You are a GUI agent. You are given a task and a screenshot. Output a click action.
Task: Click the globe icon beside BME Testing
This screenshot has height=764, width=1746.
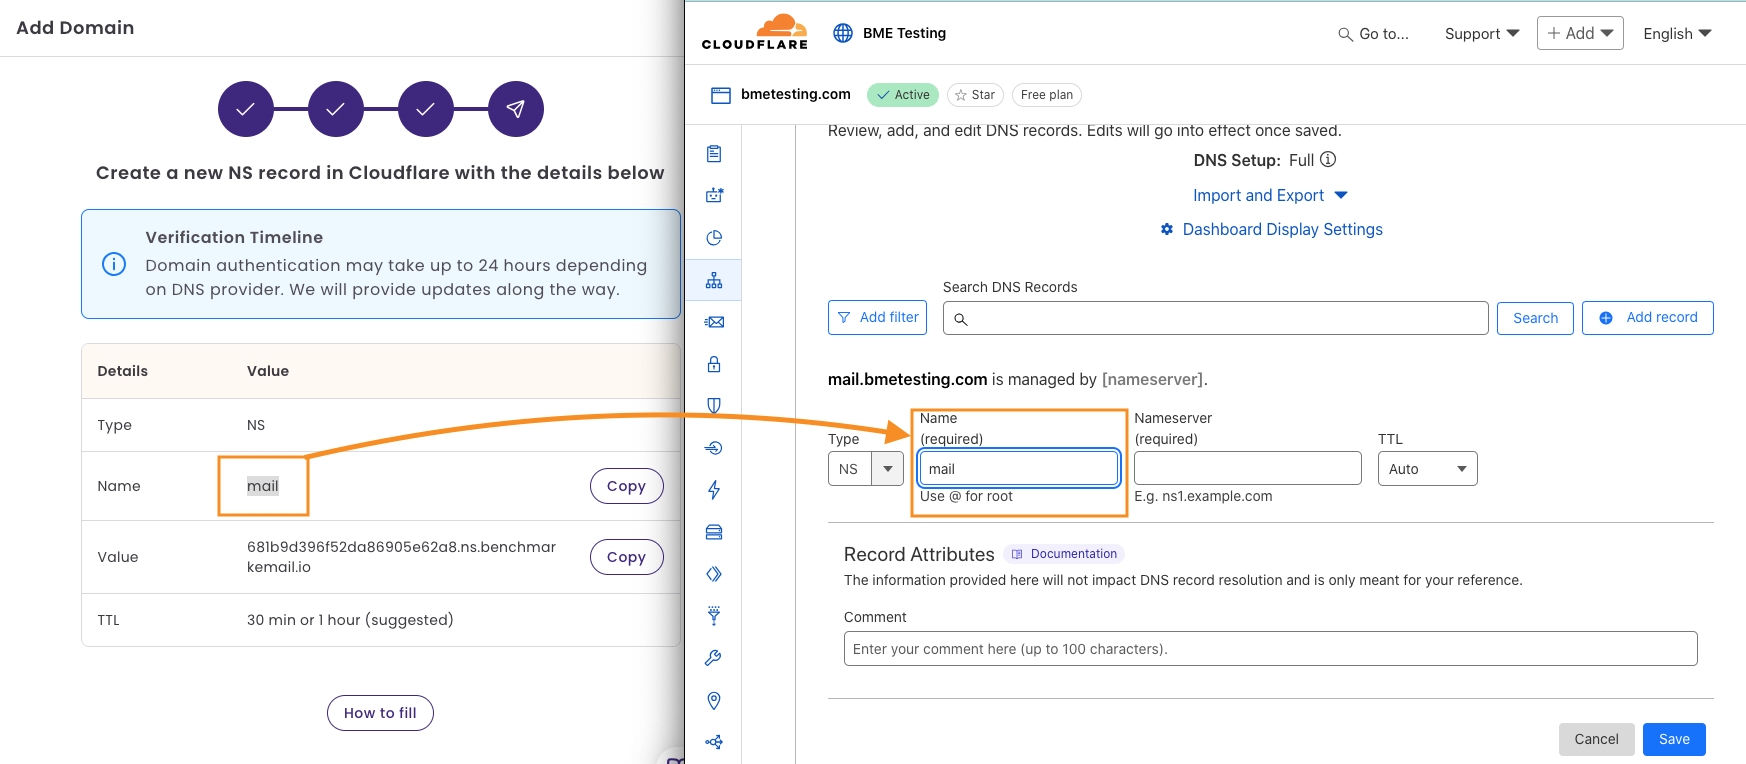point(843,33)
